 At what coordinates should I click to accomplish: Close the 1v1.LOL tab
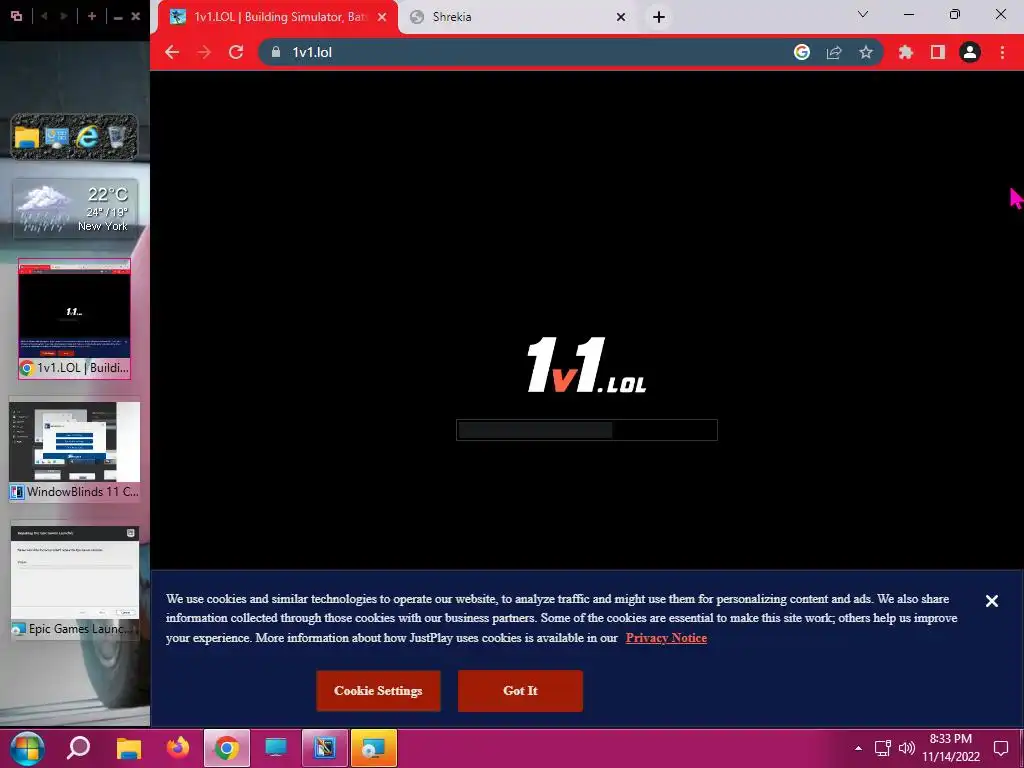382,17
